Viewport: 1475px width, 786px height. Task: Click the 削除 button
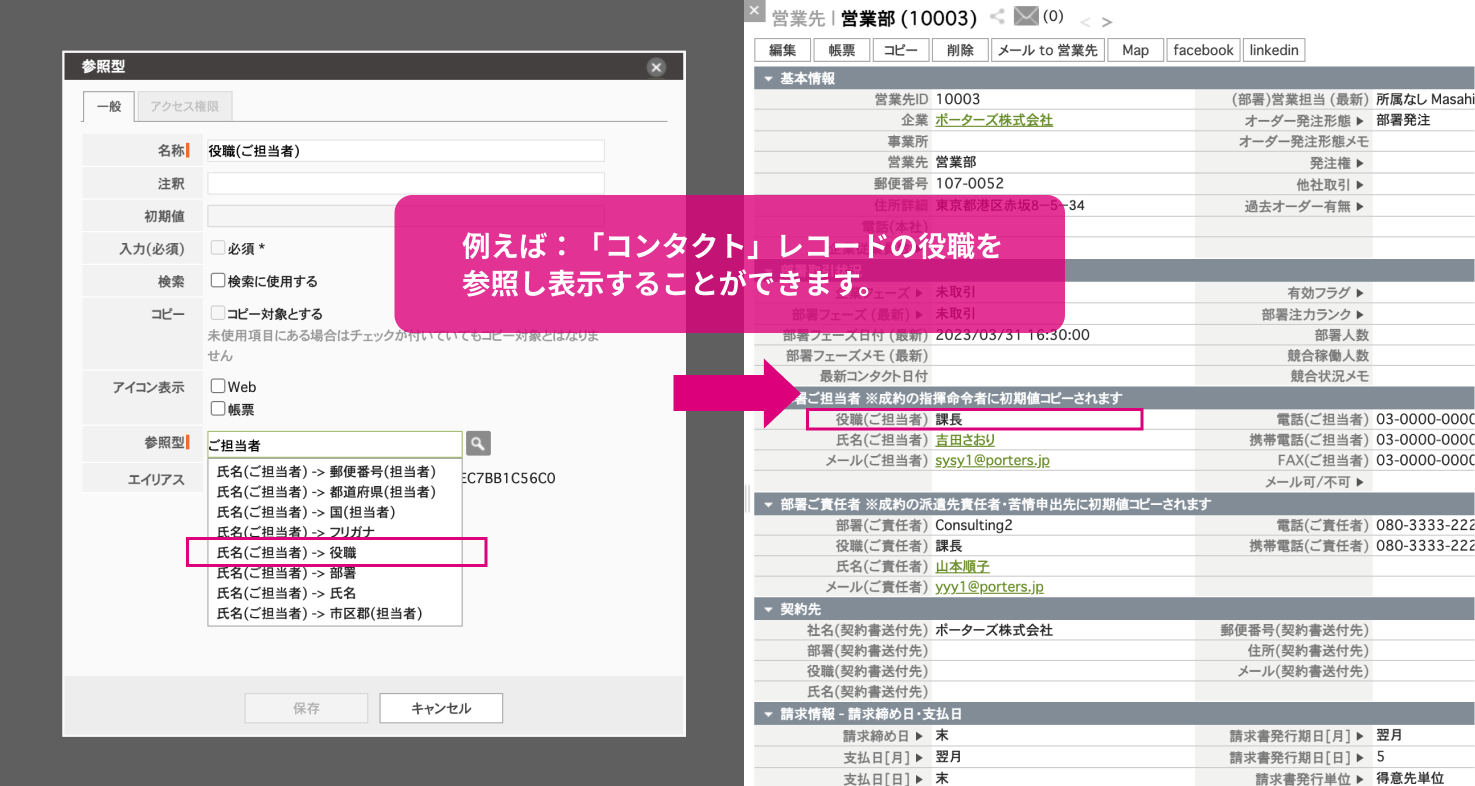(x=959, y=49)
